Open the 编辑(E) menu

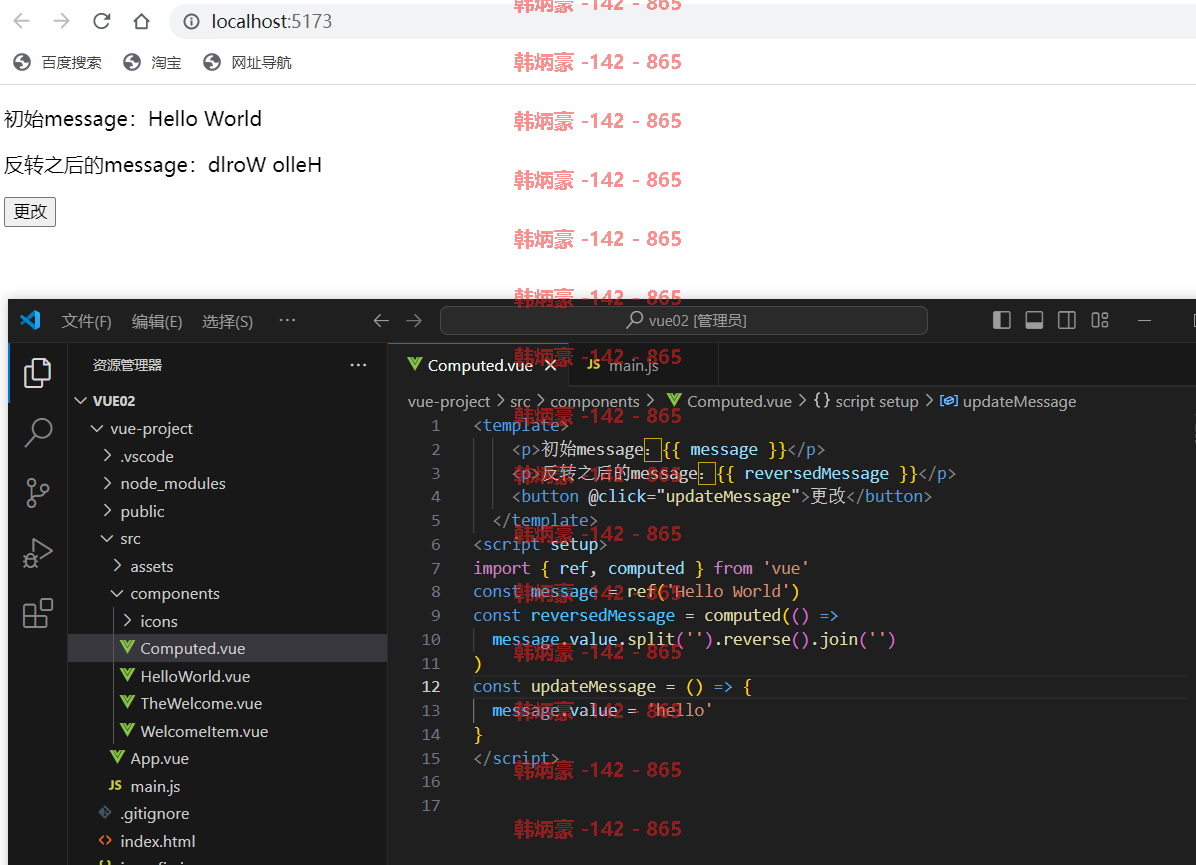tap(156, 321)
